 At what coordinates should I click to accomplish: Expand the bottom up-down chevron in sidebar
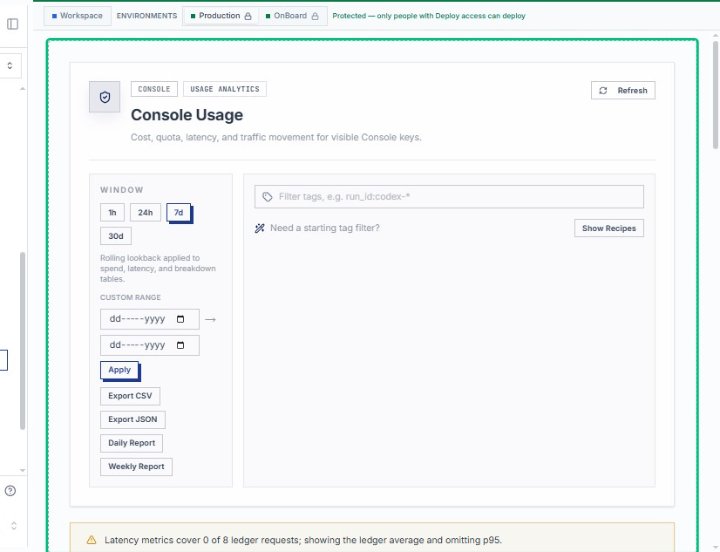14,525
